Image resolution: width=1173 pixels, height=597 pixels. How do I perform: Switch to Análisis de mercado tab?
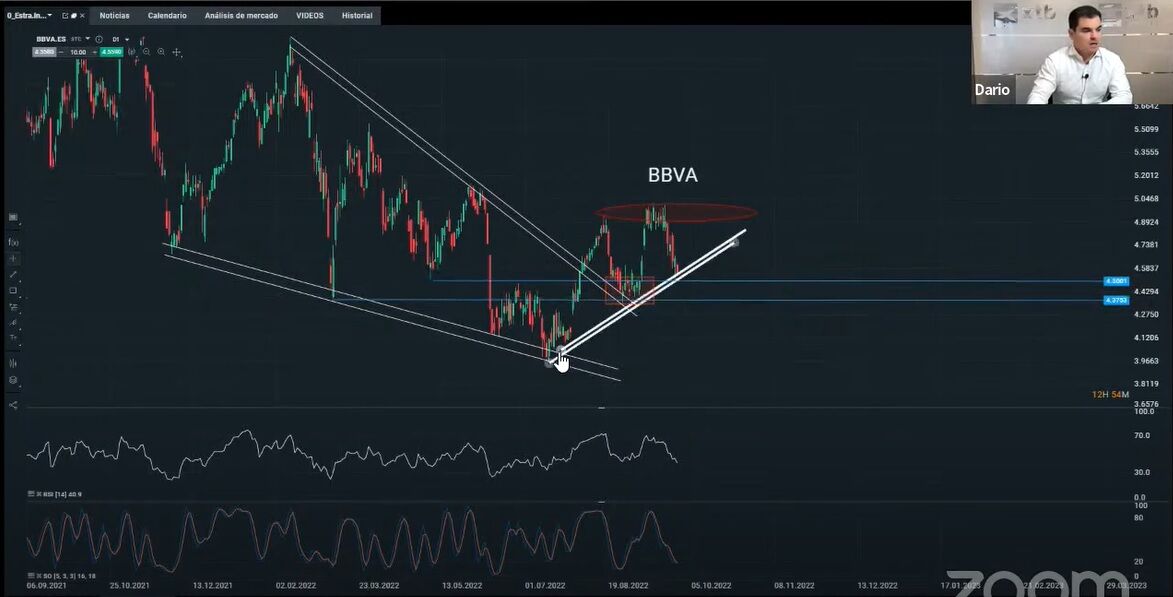[x=241, y=16]
